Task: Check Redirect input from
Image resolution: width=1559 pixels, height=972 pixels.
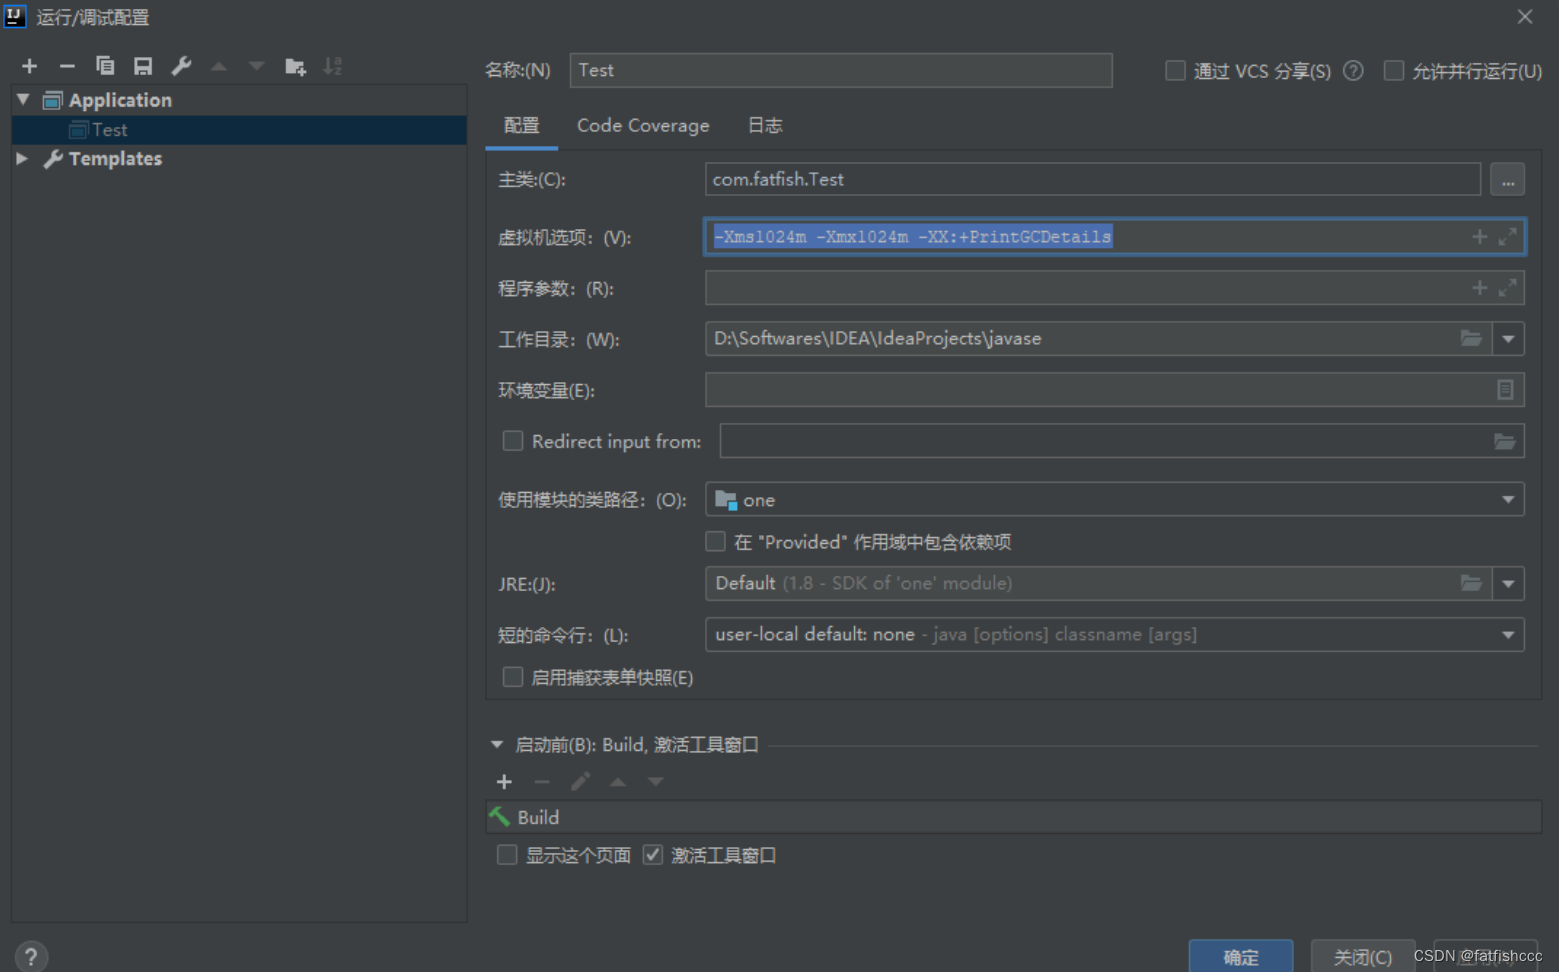Action: coord(513,441)
